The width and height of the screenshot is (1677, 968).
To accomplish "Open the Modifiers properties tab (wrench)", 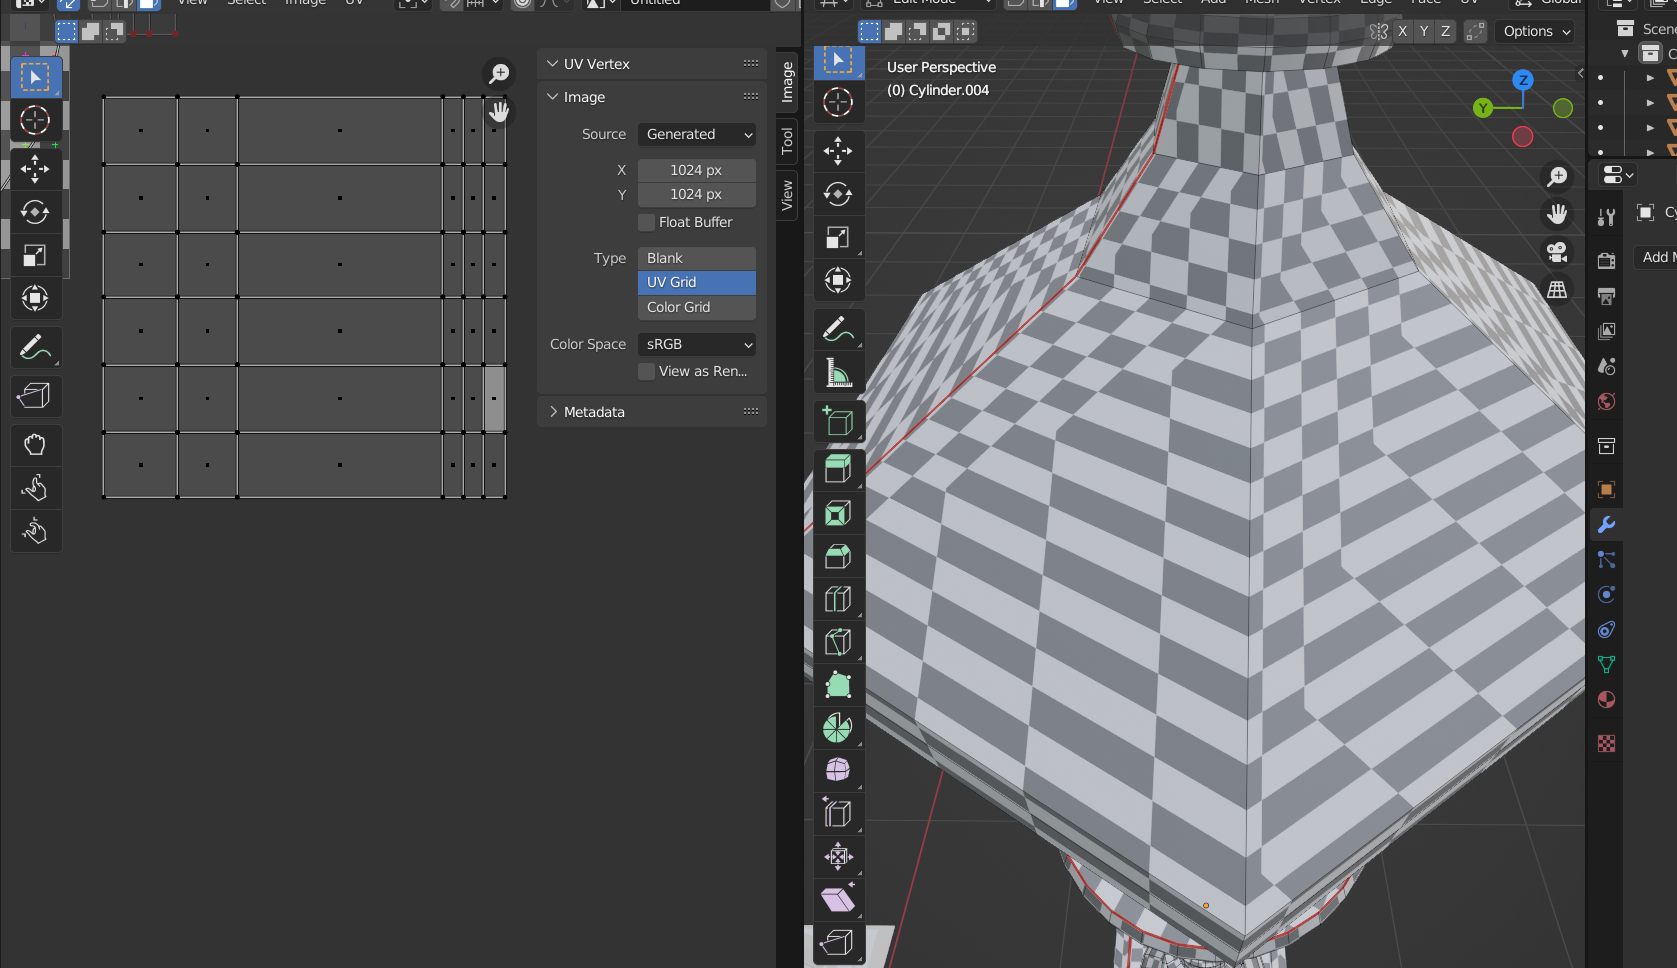I will (x=1606, y=524).
